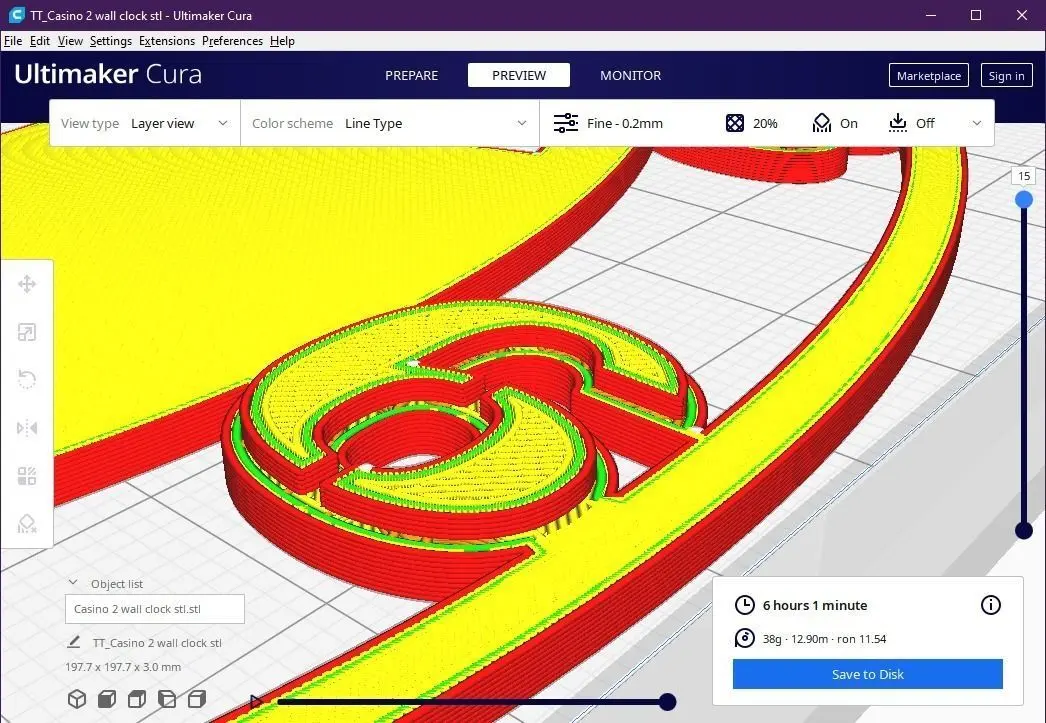
Task: Click the print time clock icon
Action: coord(744,605)
